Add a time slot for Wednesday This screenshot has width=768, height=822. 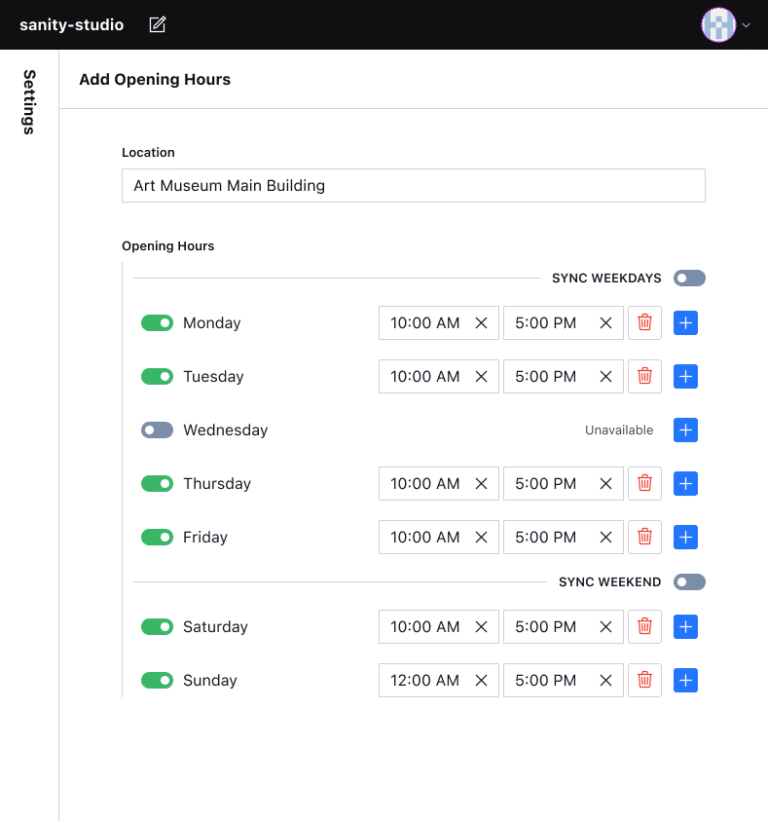pyautogui.click(x=685, y=430)
